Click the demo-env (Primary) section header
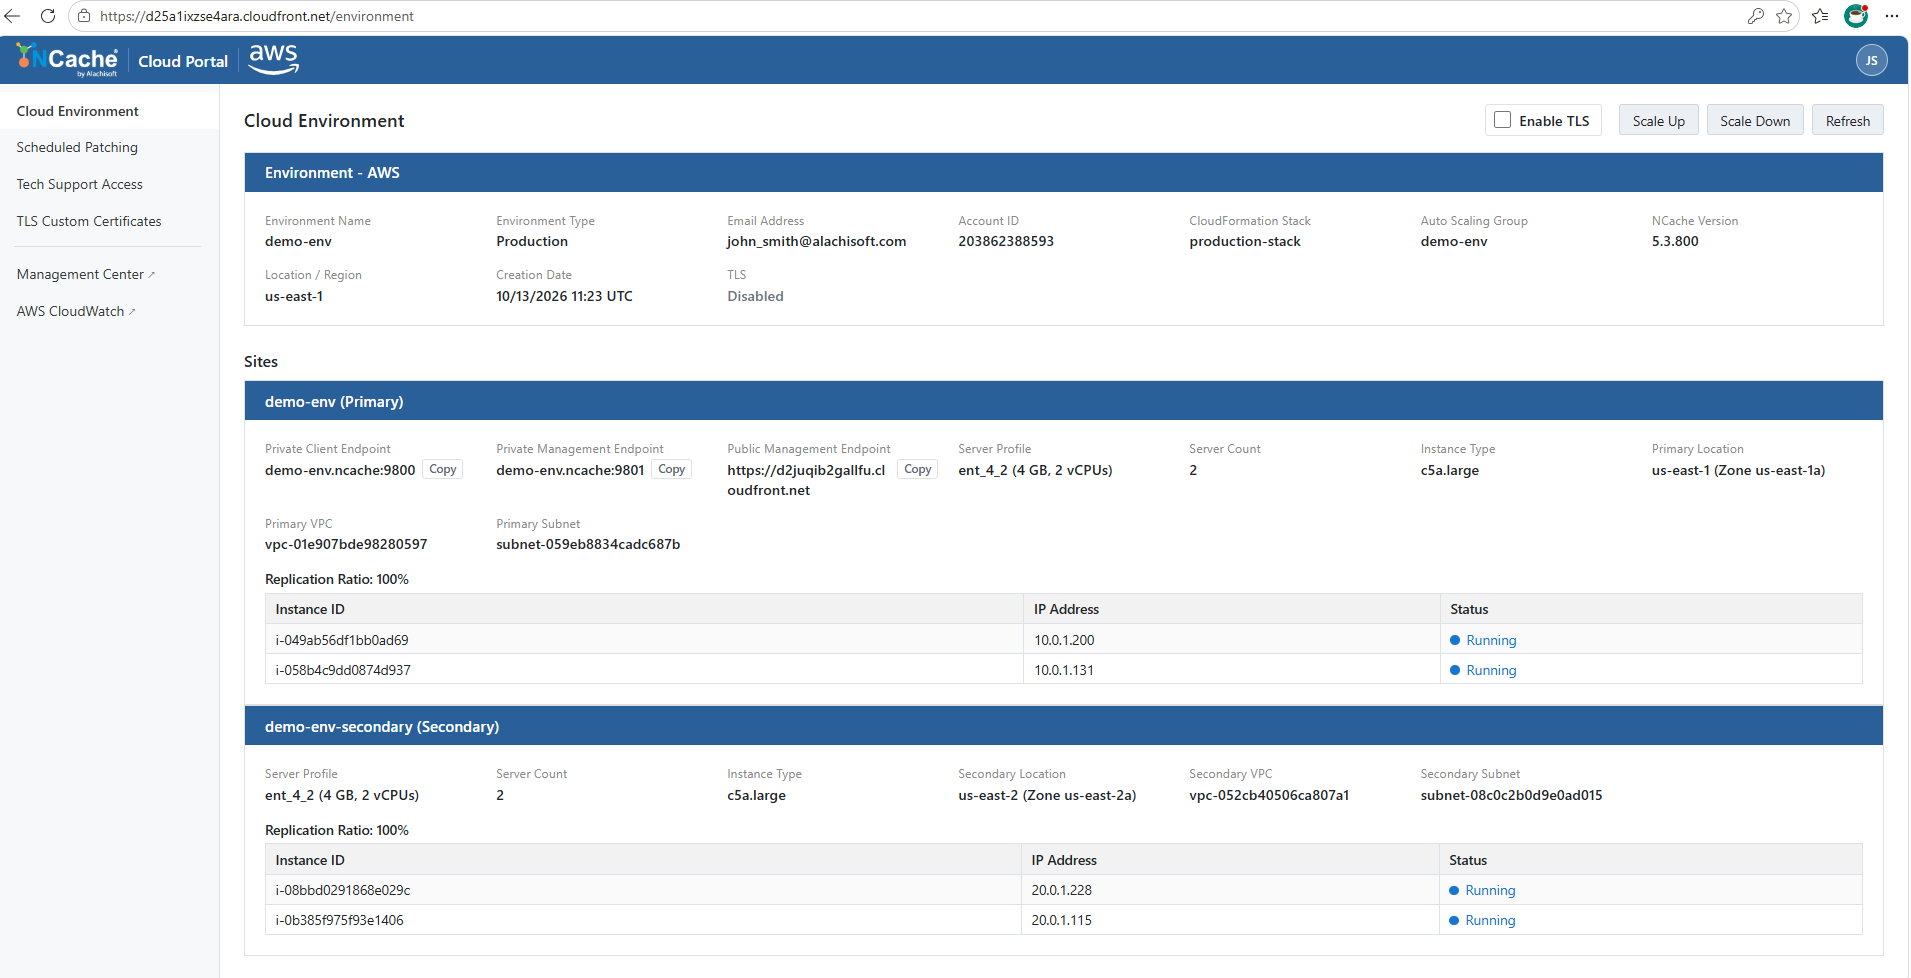 [1063, 401]
